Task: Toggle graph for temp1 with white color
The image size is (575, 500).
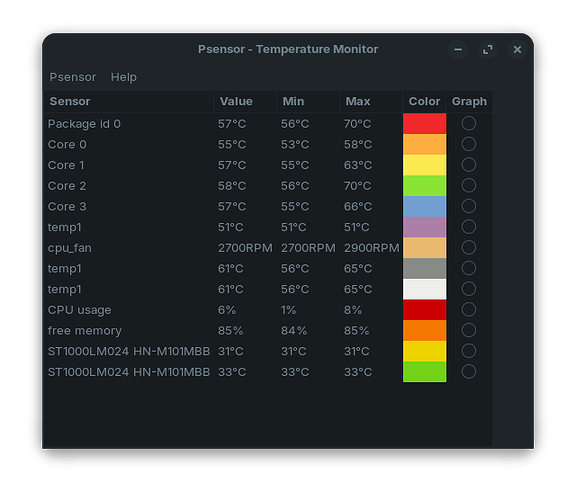Action: [469, 289]
